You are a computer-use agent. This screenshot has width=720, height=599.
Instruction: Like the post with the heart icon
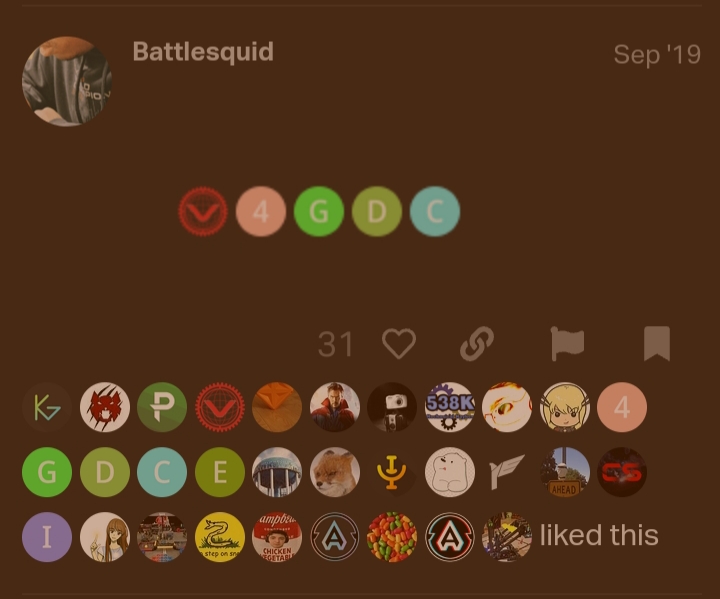[399, 343]
